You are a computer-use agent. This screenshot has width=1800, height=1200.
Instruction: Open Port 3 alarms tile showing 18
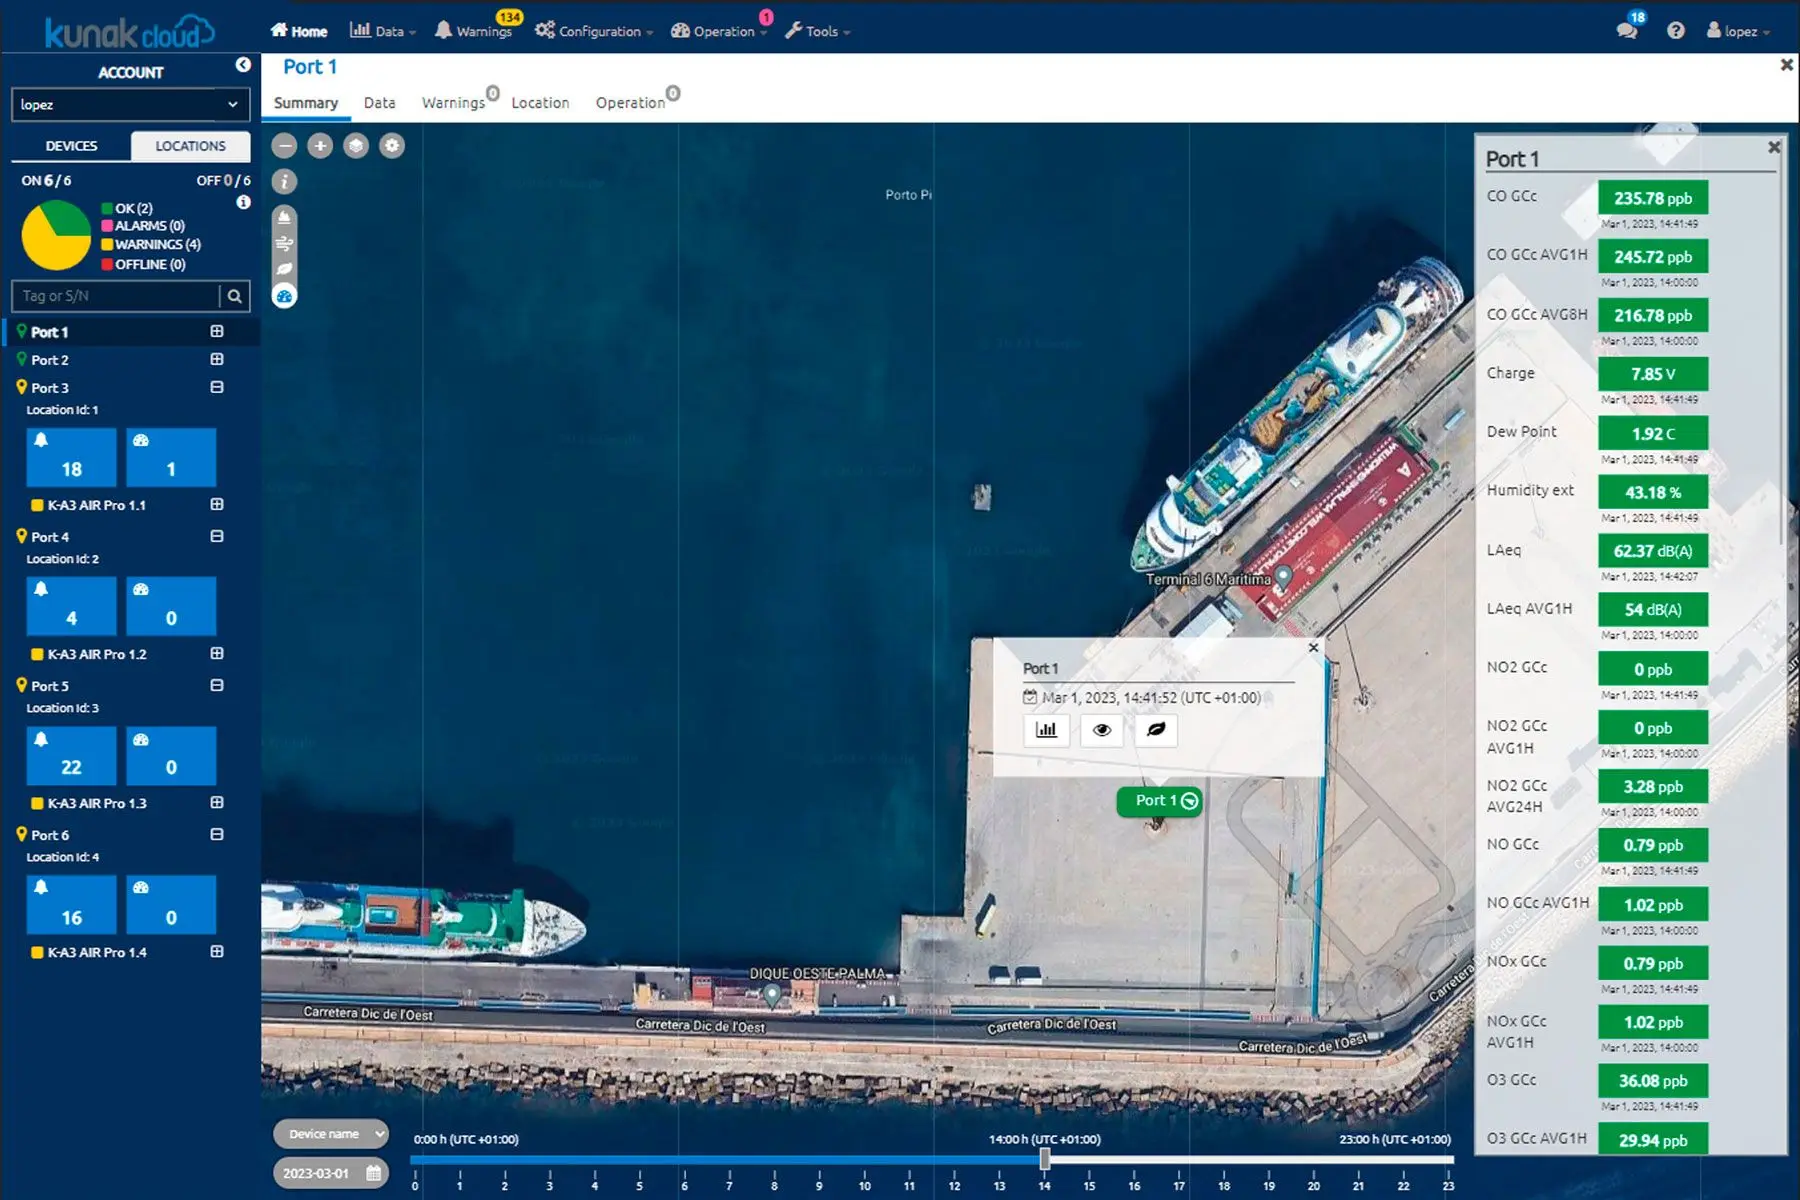(x=71, y=457)
